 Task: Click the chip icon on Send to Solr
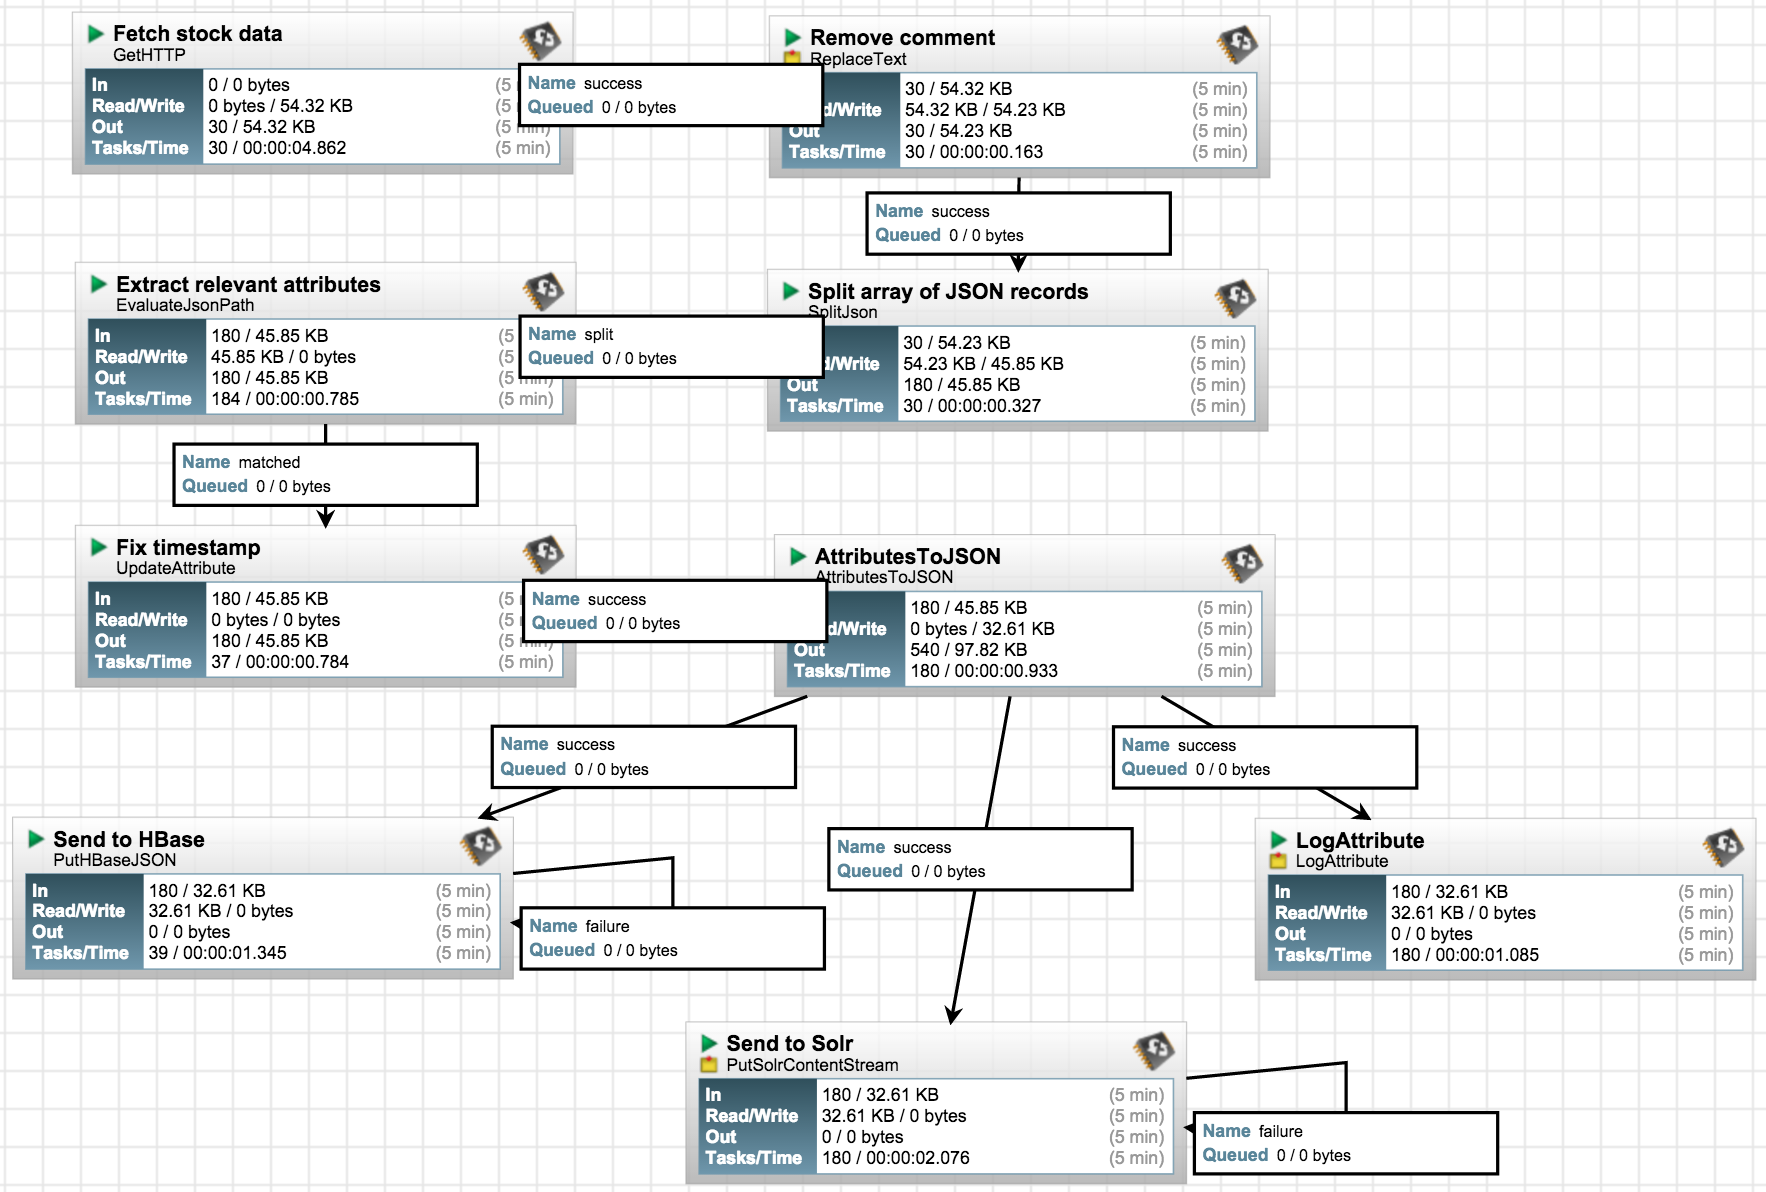1152,1047
